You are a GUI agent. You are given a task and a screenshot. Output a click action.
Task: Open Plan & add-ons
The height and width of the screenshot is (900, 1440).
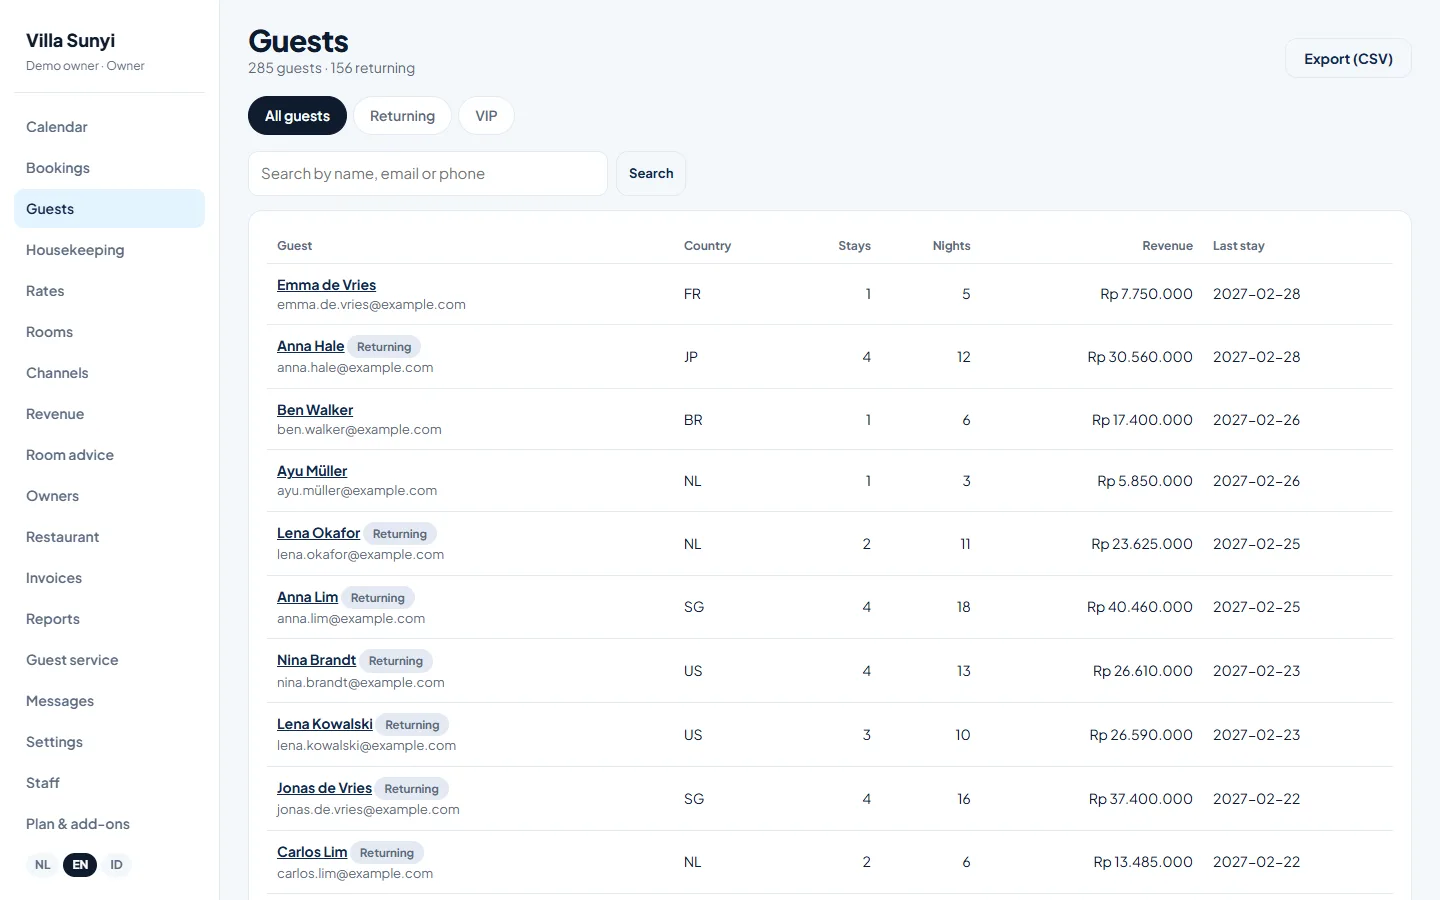pos(109,824)
